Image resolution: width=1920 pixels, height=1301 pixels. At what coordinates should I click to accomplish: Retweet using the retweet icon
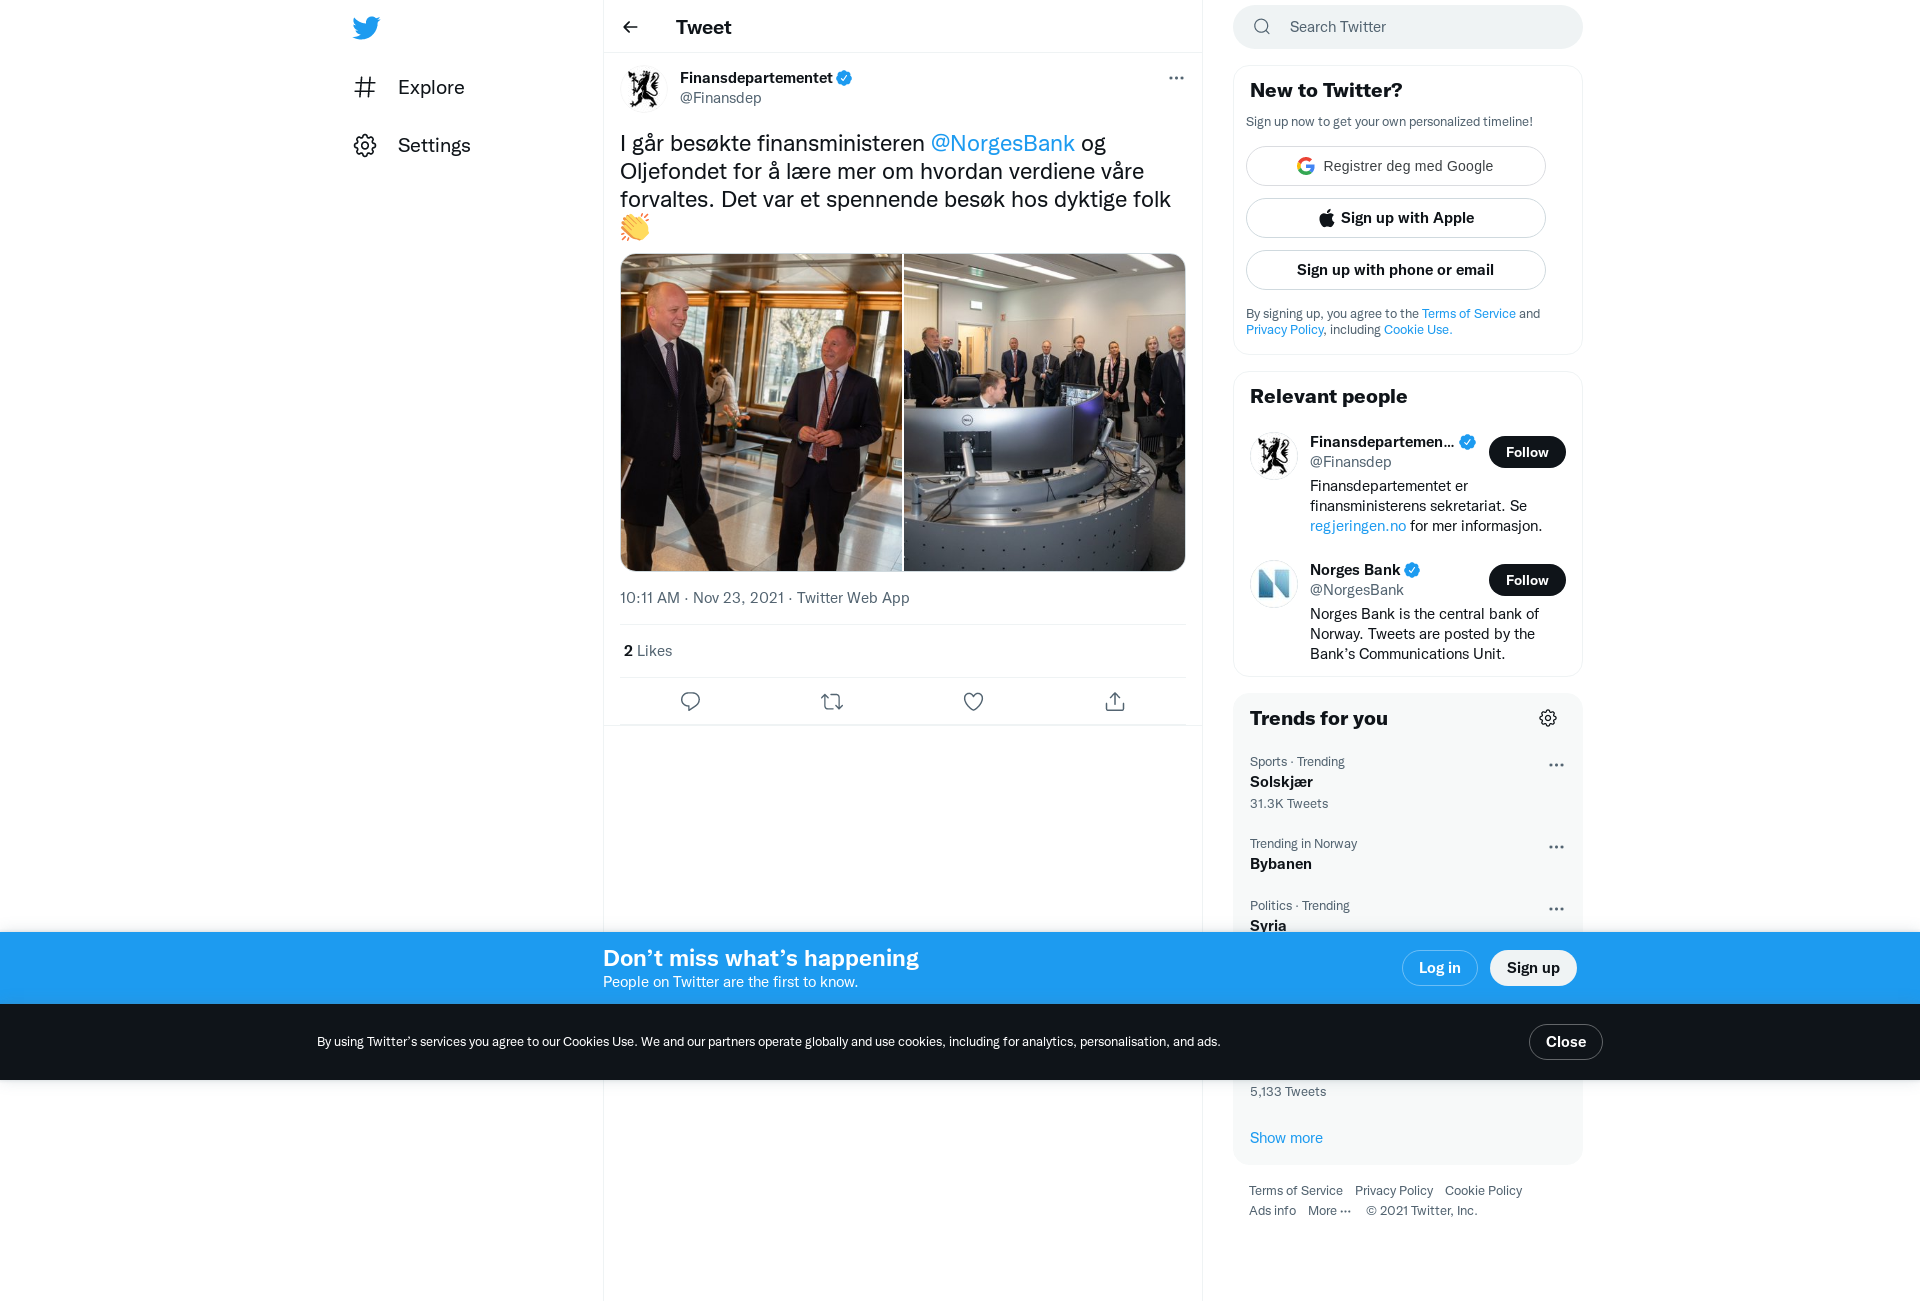click(x=832, y=701)
